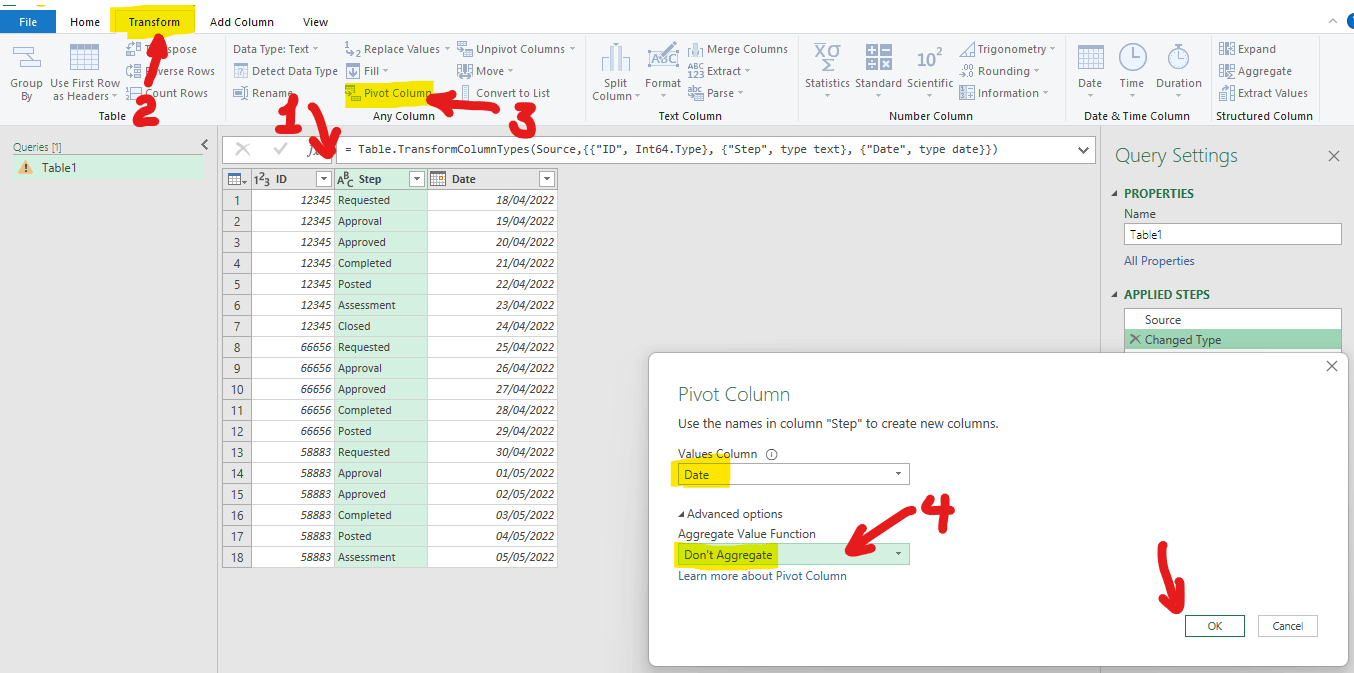Collapse the PROPERTIES section
This screenshot has height=673, width=1354.
1116,194
